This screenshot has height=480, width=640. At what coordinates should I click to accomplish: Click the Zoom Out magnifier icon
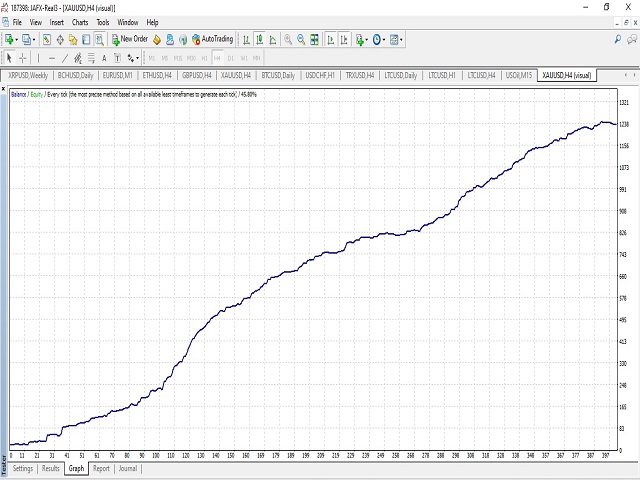click(x=301, y=40)
